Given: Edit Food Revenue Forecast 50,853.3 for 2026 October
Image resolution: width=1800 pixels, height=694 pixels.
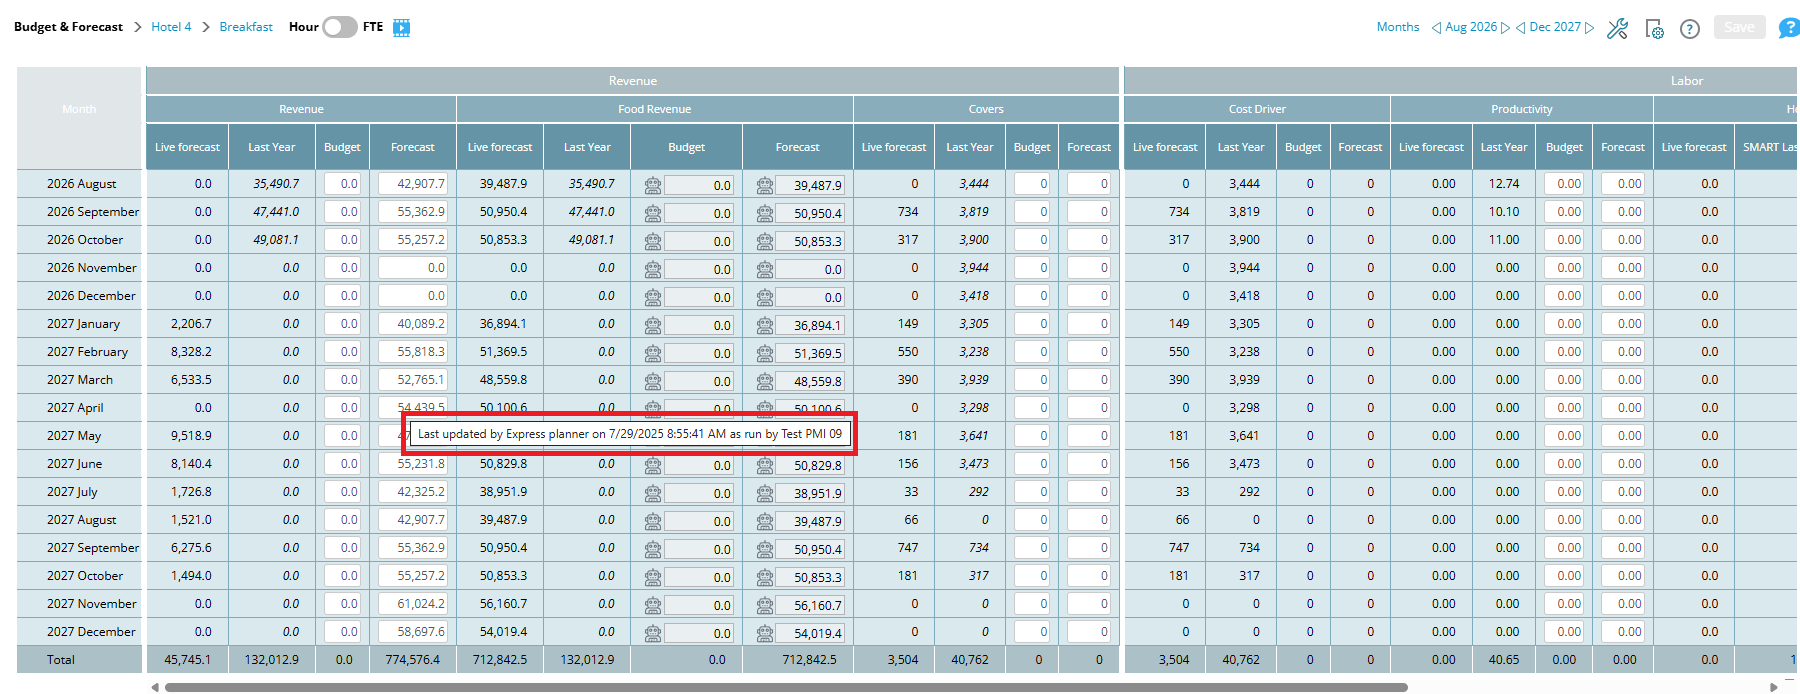Looking at the screenshot, I should [809, 241].
